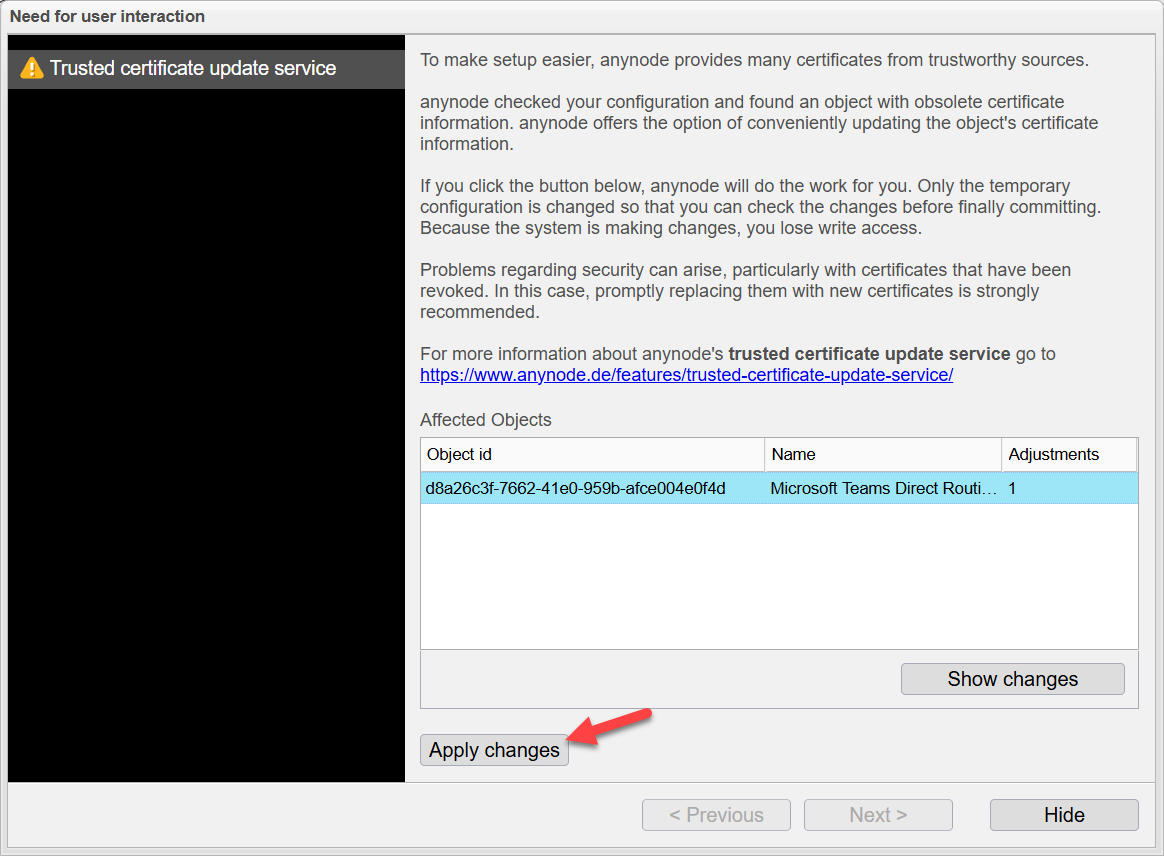This screenshot has width=1164, height=856.
Task: Click the bold trusted certificate update service text
Action: tap(869, 354)
